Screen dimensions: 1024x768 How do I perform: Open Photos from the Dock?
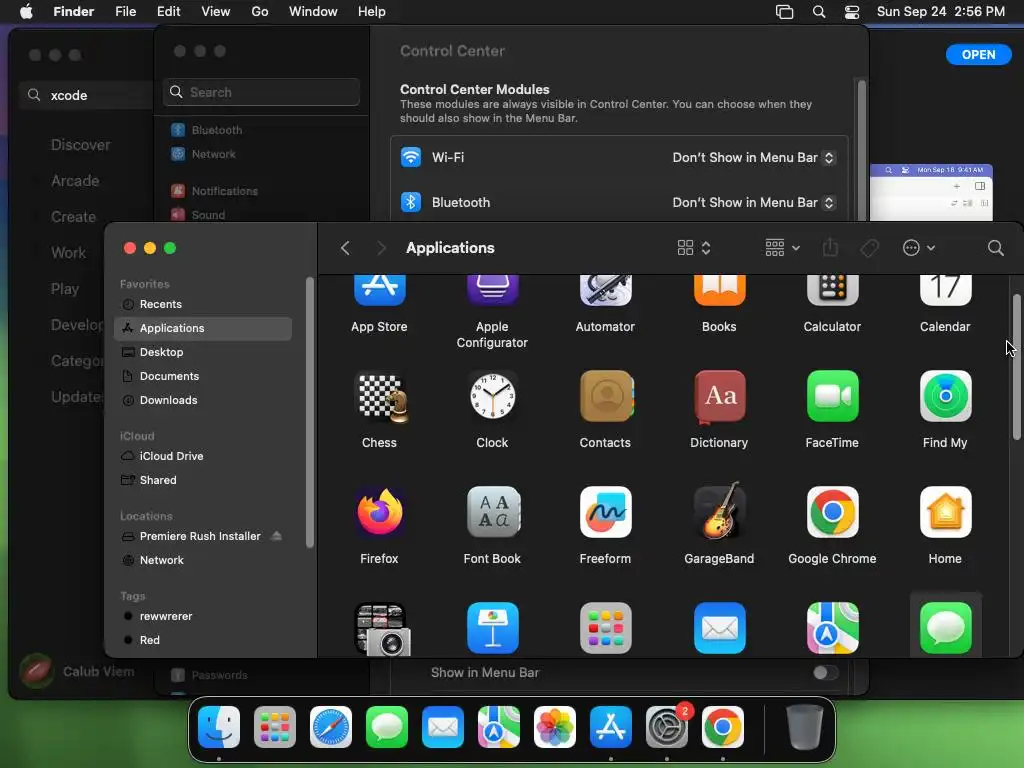[554, 727]
